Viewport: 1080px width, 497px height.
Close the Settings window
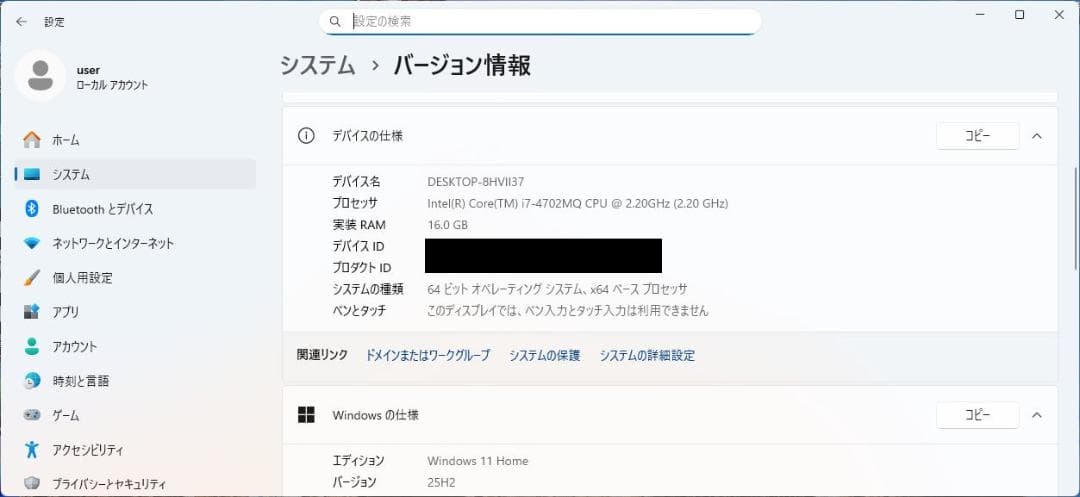1059,14
